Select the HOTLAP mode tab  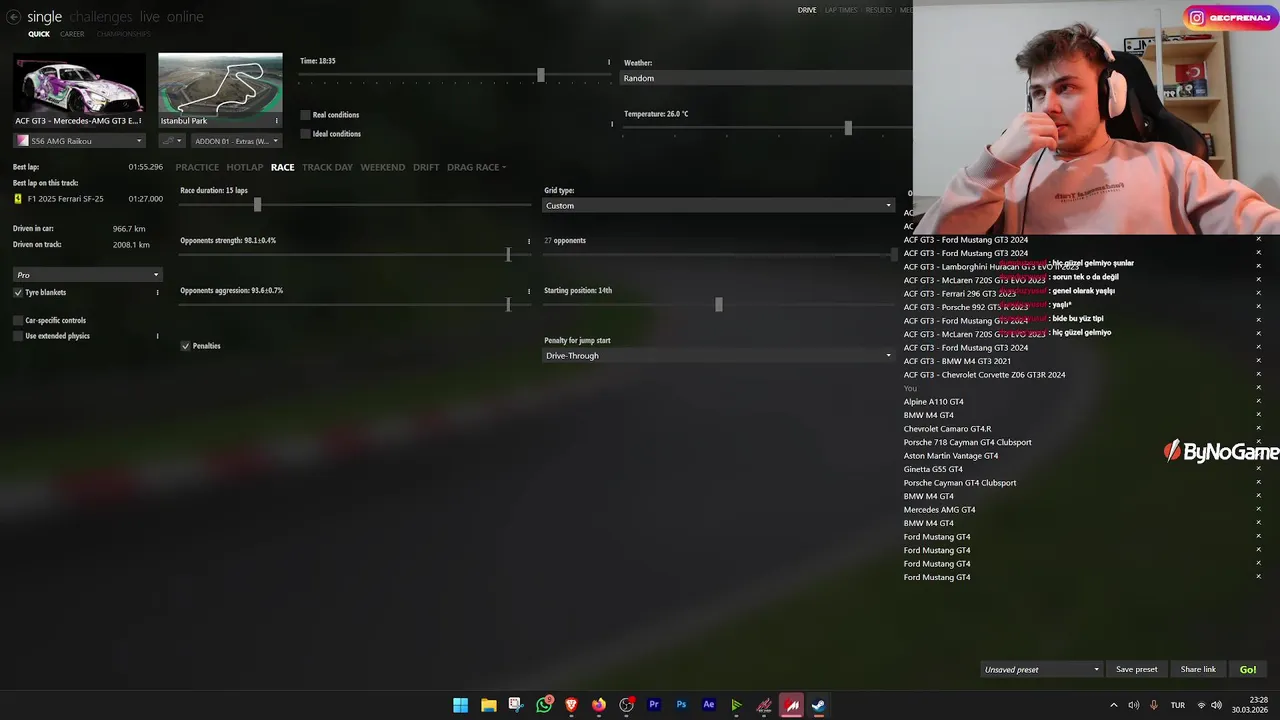point(245,167)
